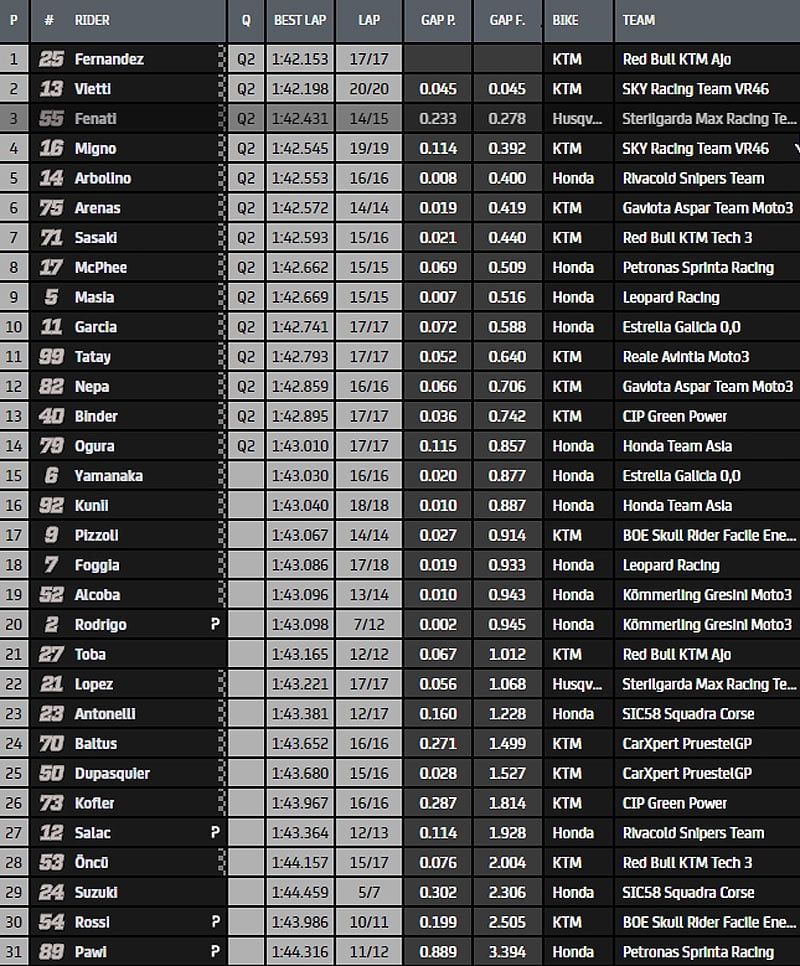Sort by the BEST LAP column header
This screenshot has width=800, height=966.
[x=299, y=20]
